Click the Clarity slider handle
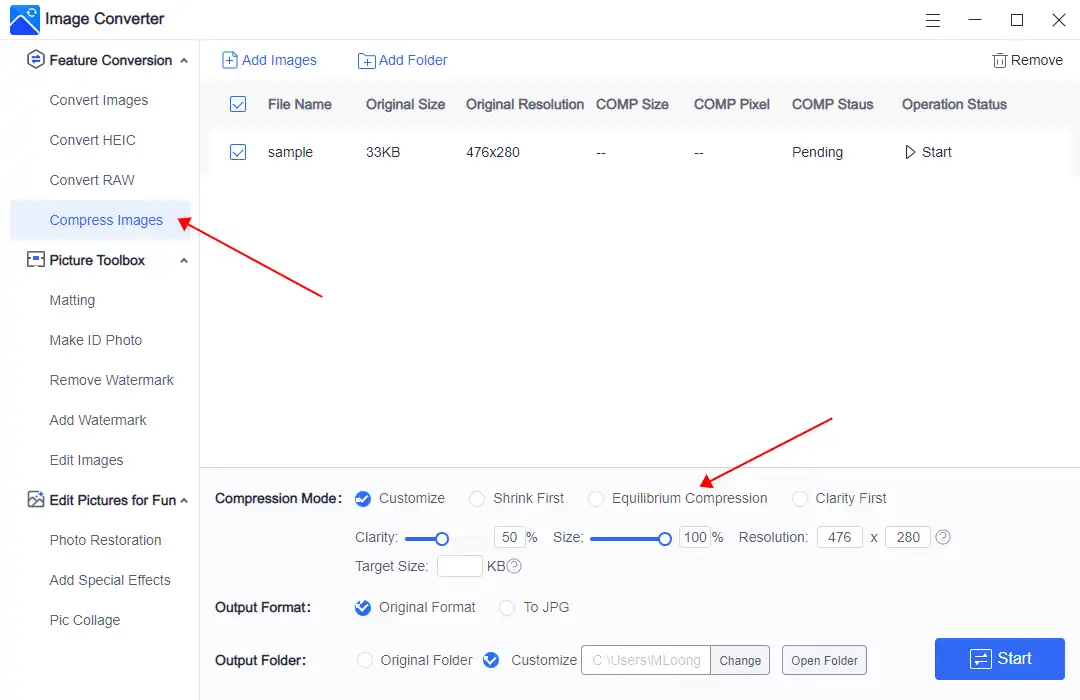Viewport: 1080px width, 700px height. pos(442,538)
